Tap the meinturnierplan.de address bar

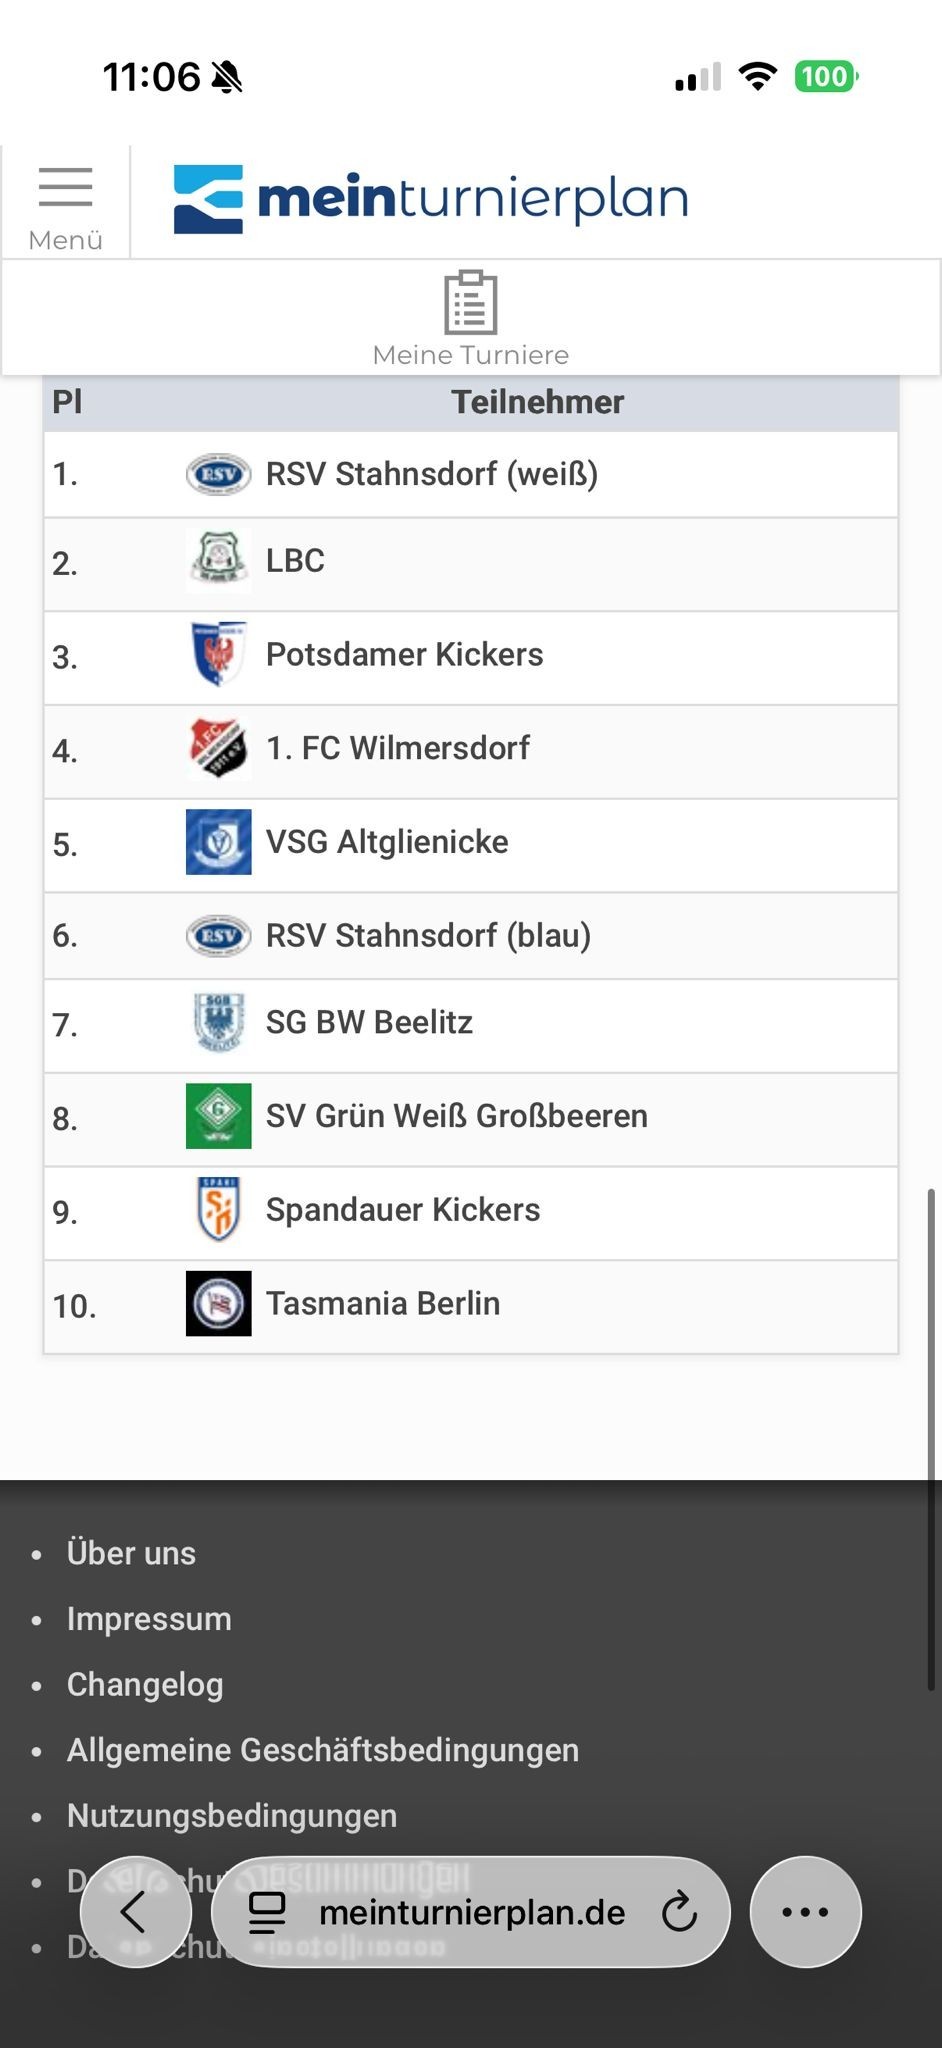[x=471, y=1913]
